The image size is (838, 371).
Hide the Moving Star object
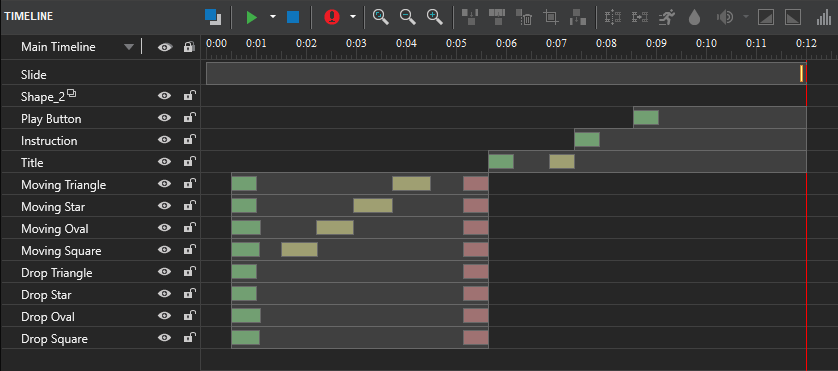[x=165, y=206]
